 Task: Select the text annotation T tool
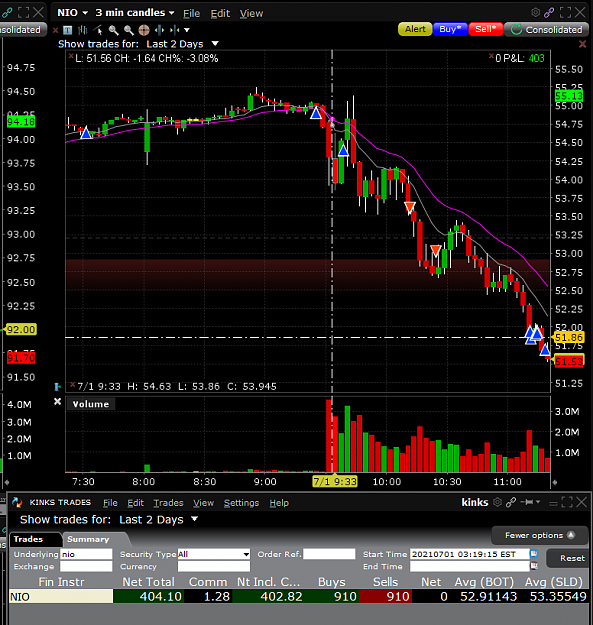(68, 30)
